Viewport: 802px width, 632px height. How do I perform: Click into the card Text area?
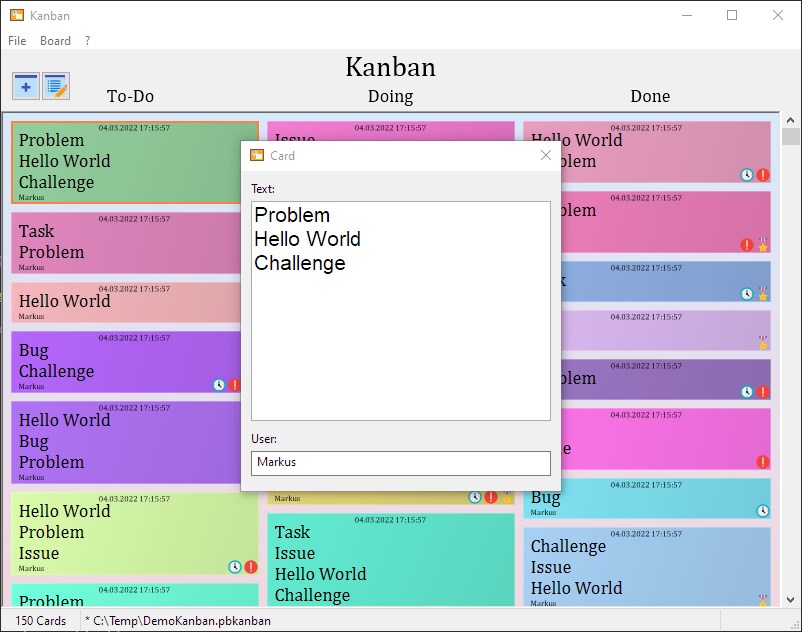point(401,311)
